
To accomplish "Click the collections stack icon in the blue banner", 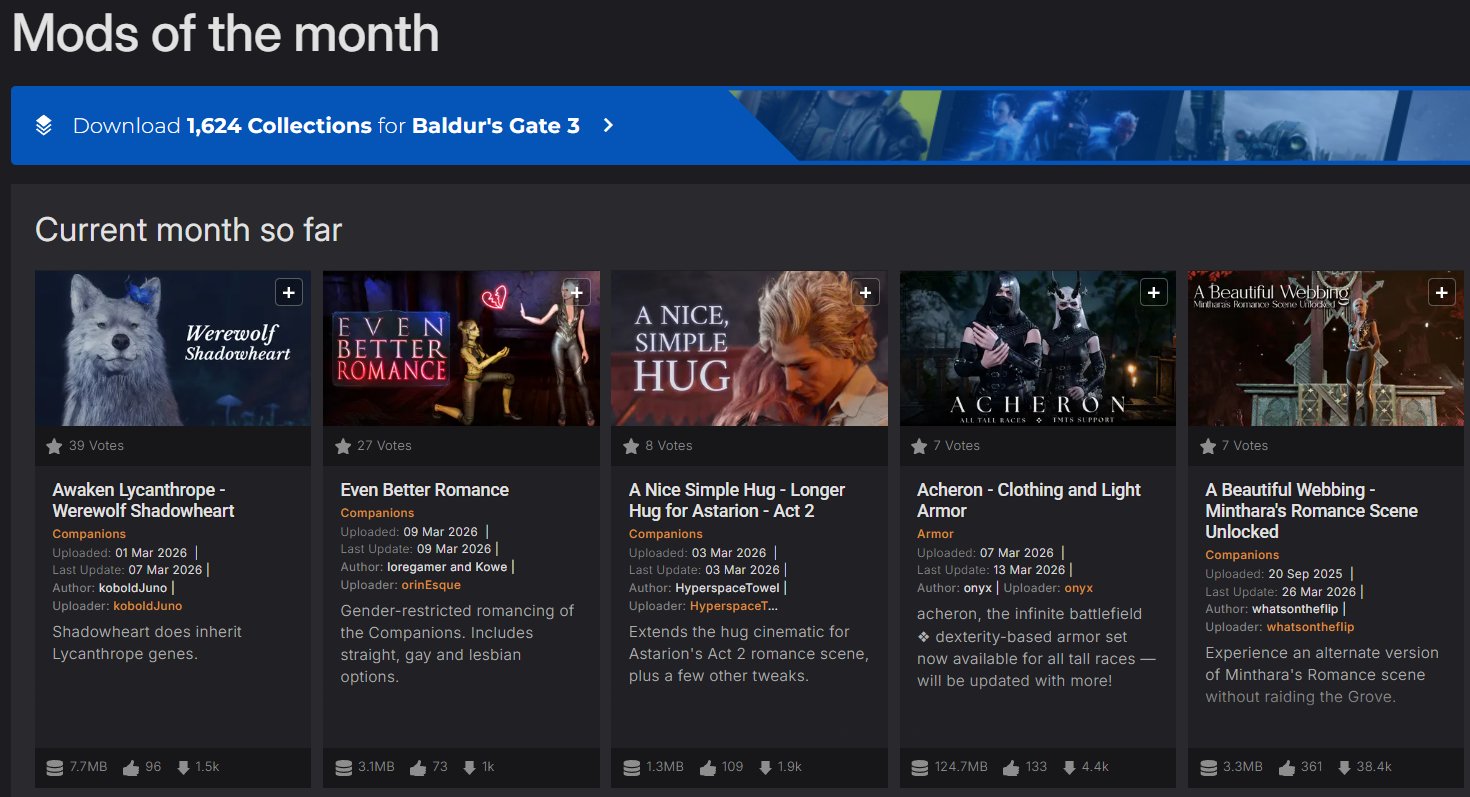I will 43,125.
